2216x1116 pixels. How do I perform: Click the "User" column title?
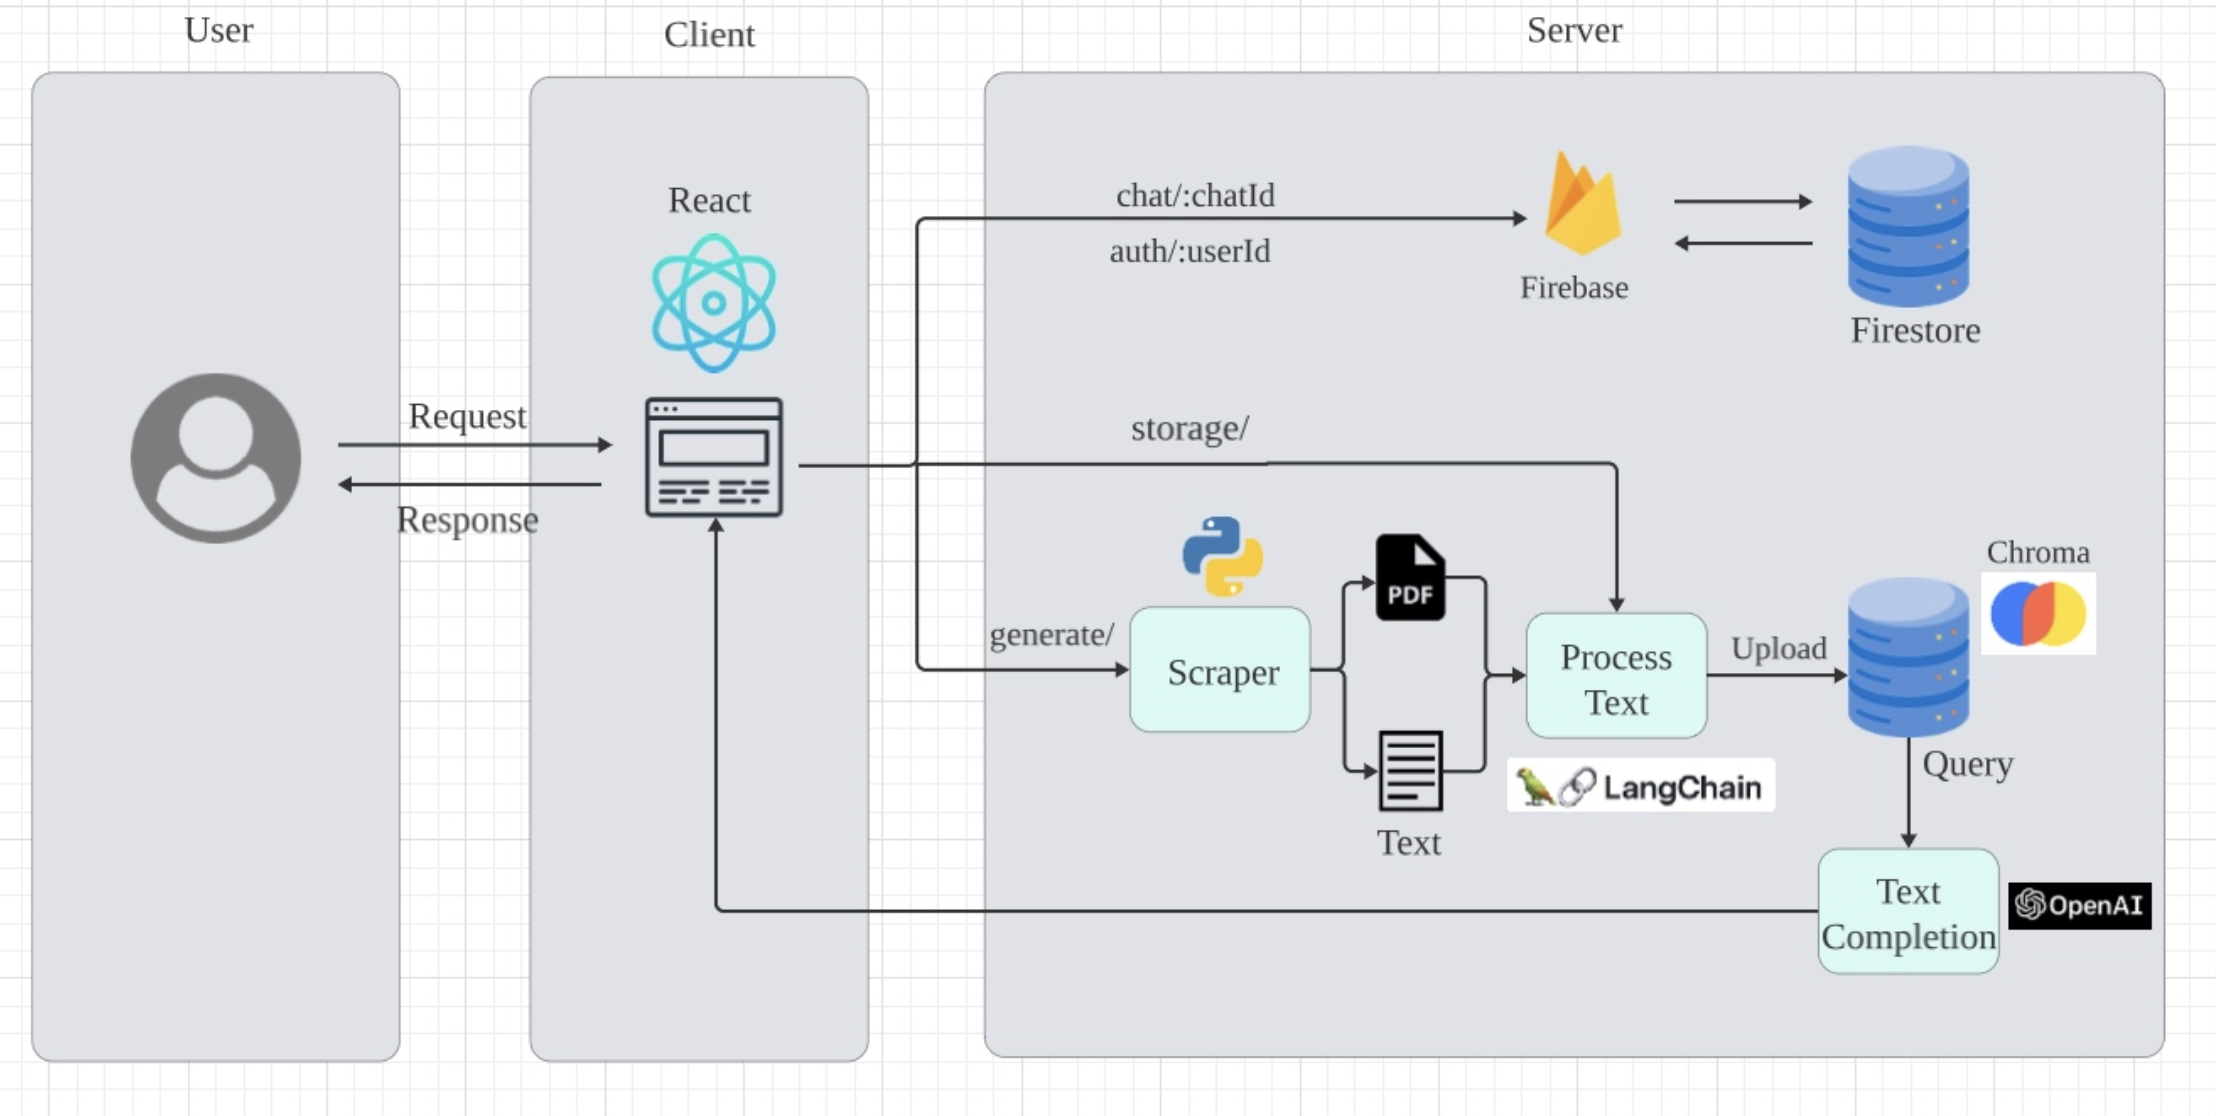click(218, 31)
